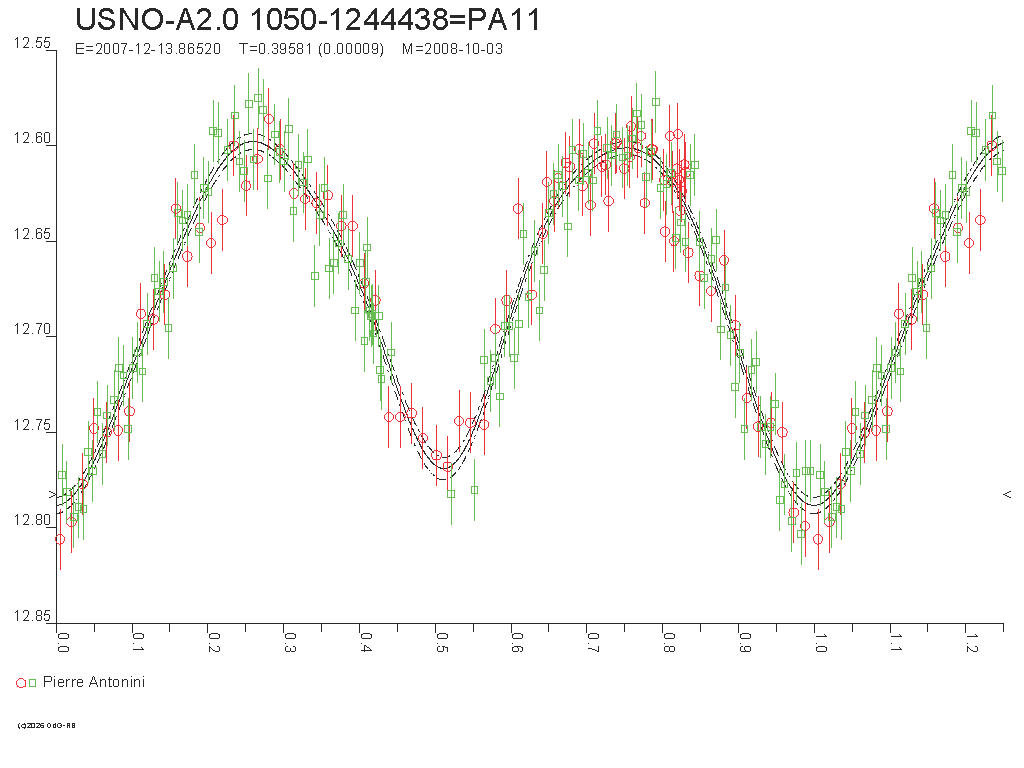1024x768 pixels.
Task: Click the x-axis phase label 0.0
Action: pyautogui.click(x=63, y=643)
